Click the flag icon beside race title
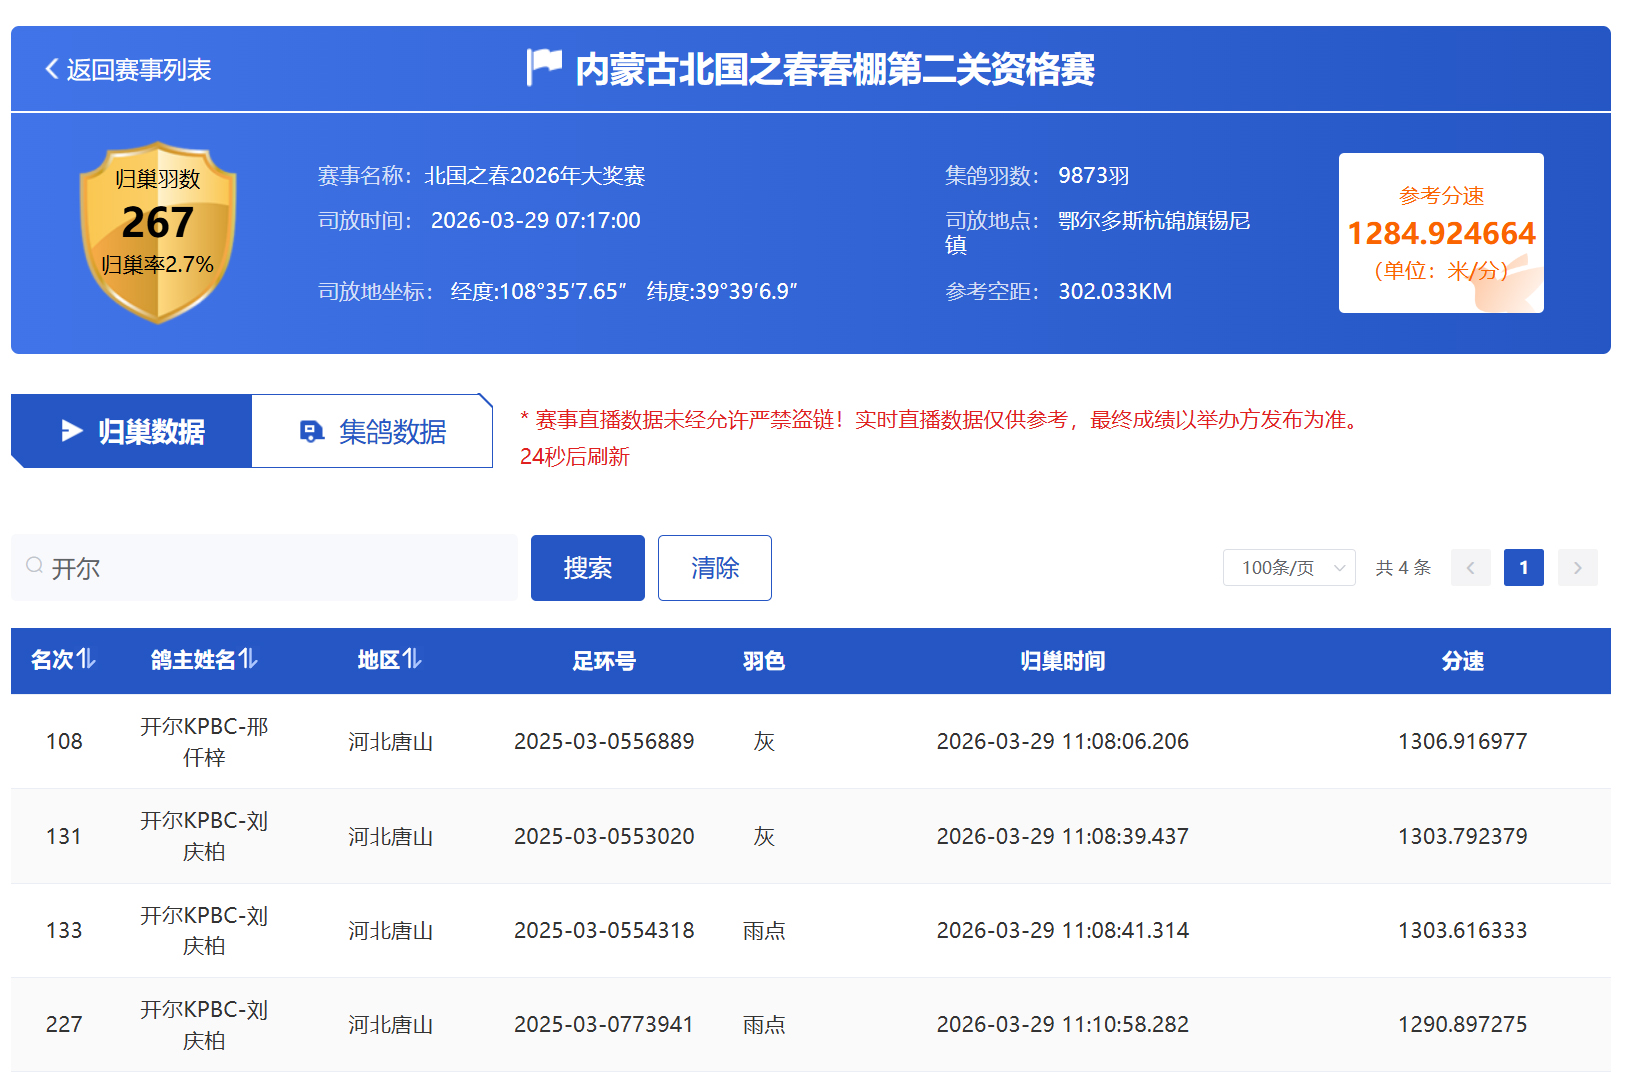This screenshot has height=1092, width=1634. click(x=544, y=68)
